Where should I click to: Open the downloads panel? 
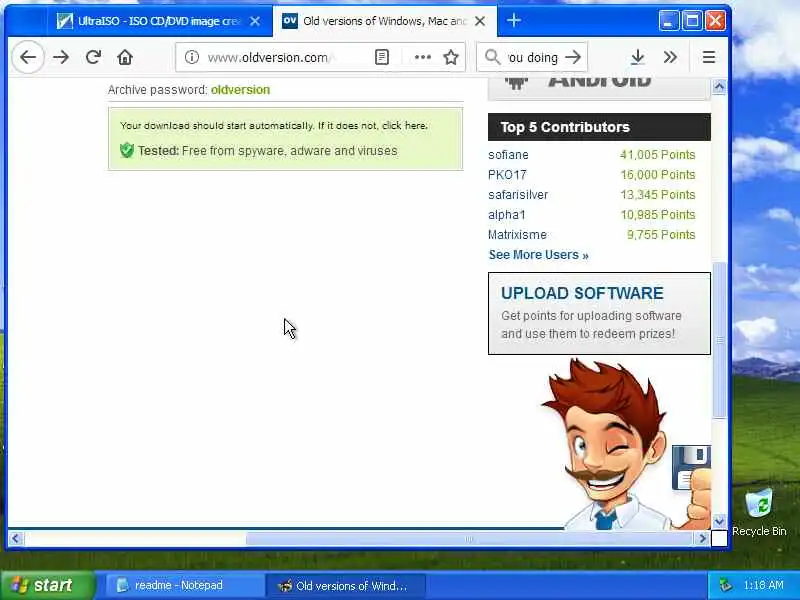coord(637,57)
